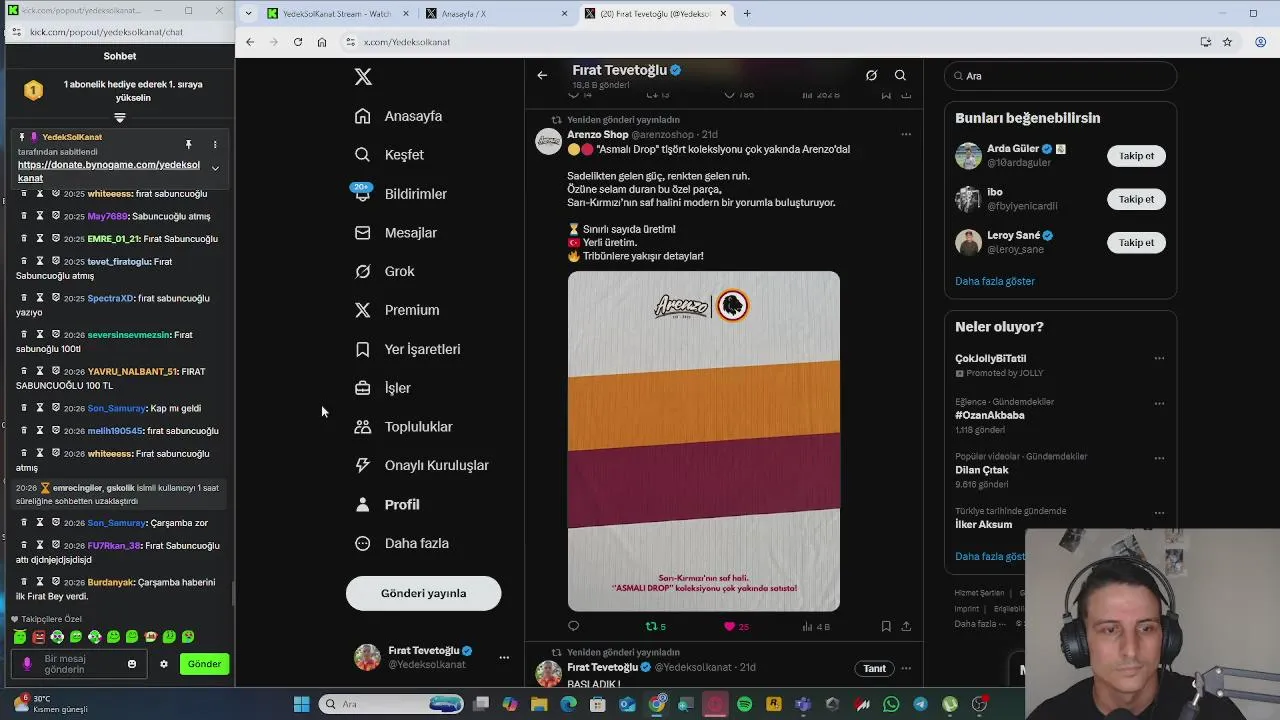The height and width of the screenshot is (720, 1280).
Task: Click browser back arrow
Action: tap(250, 42)
